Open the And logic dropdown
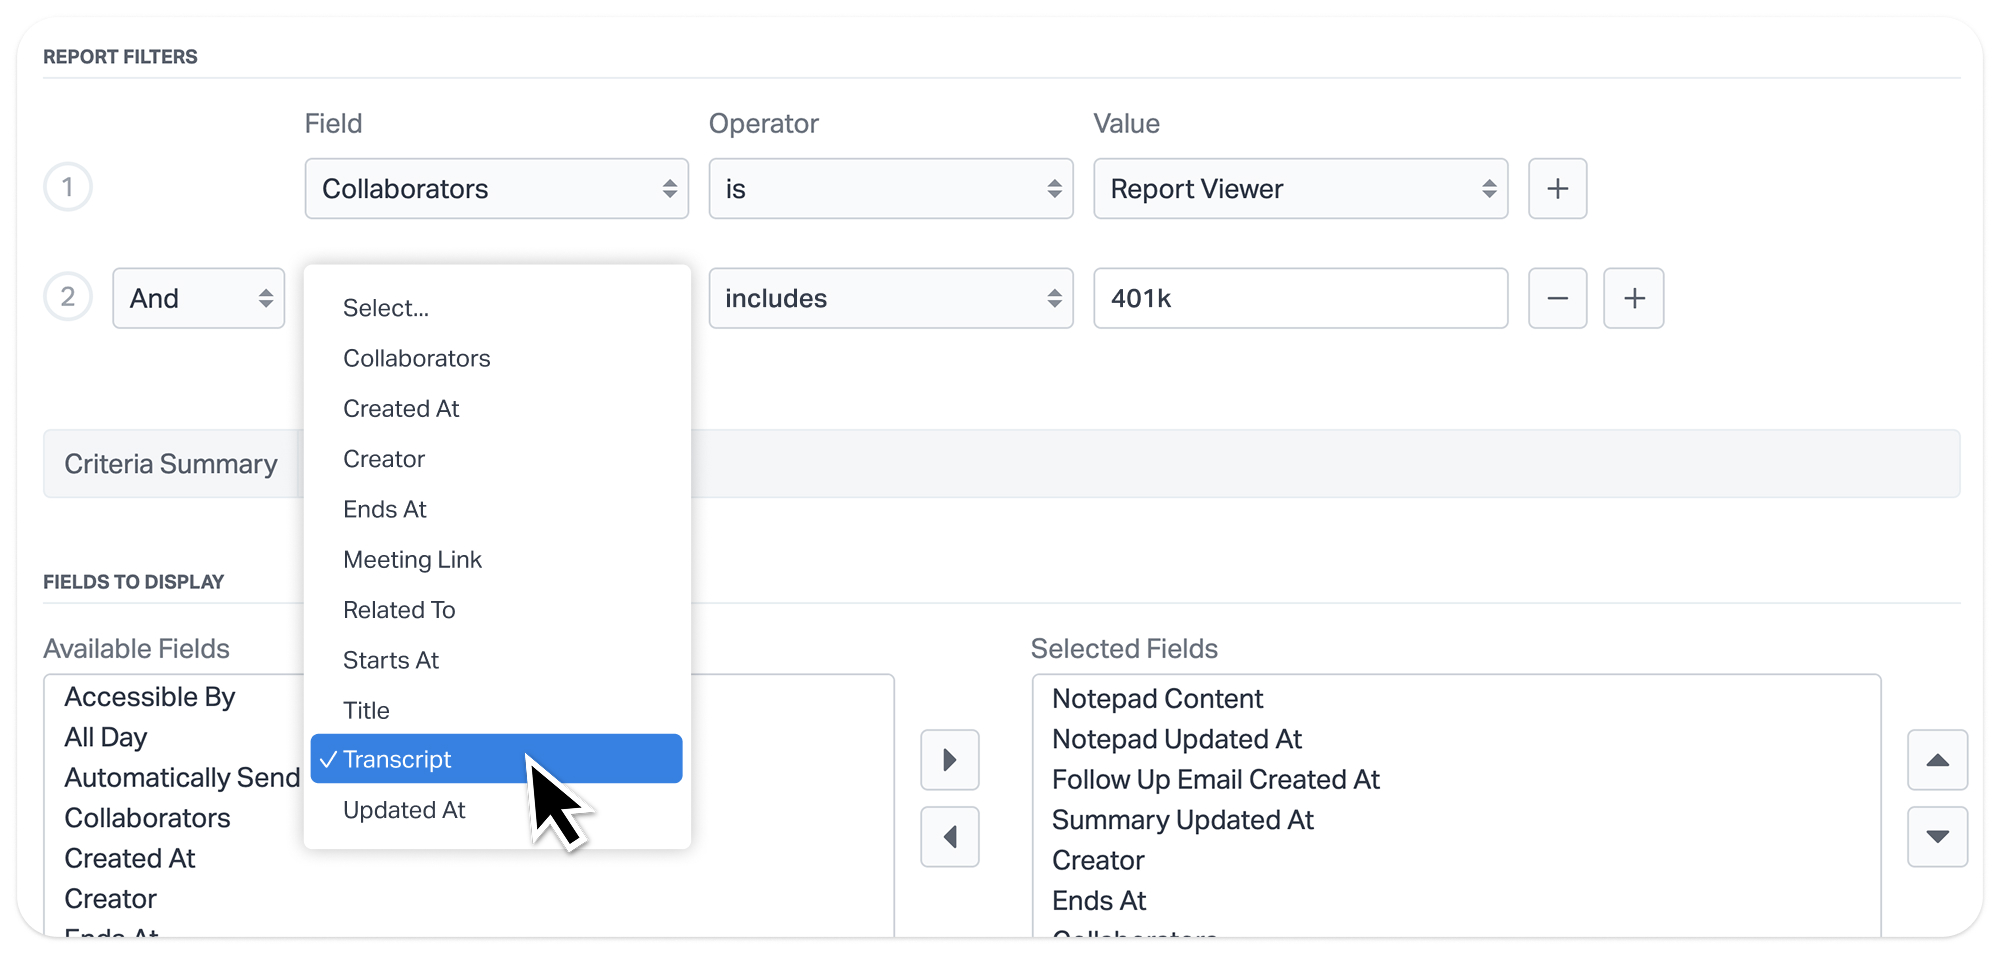Screen dimensions: 2000x954 tap(198, 298)
